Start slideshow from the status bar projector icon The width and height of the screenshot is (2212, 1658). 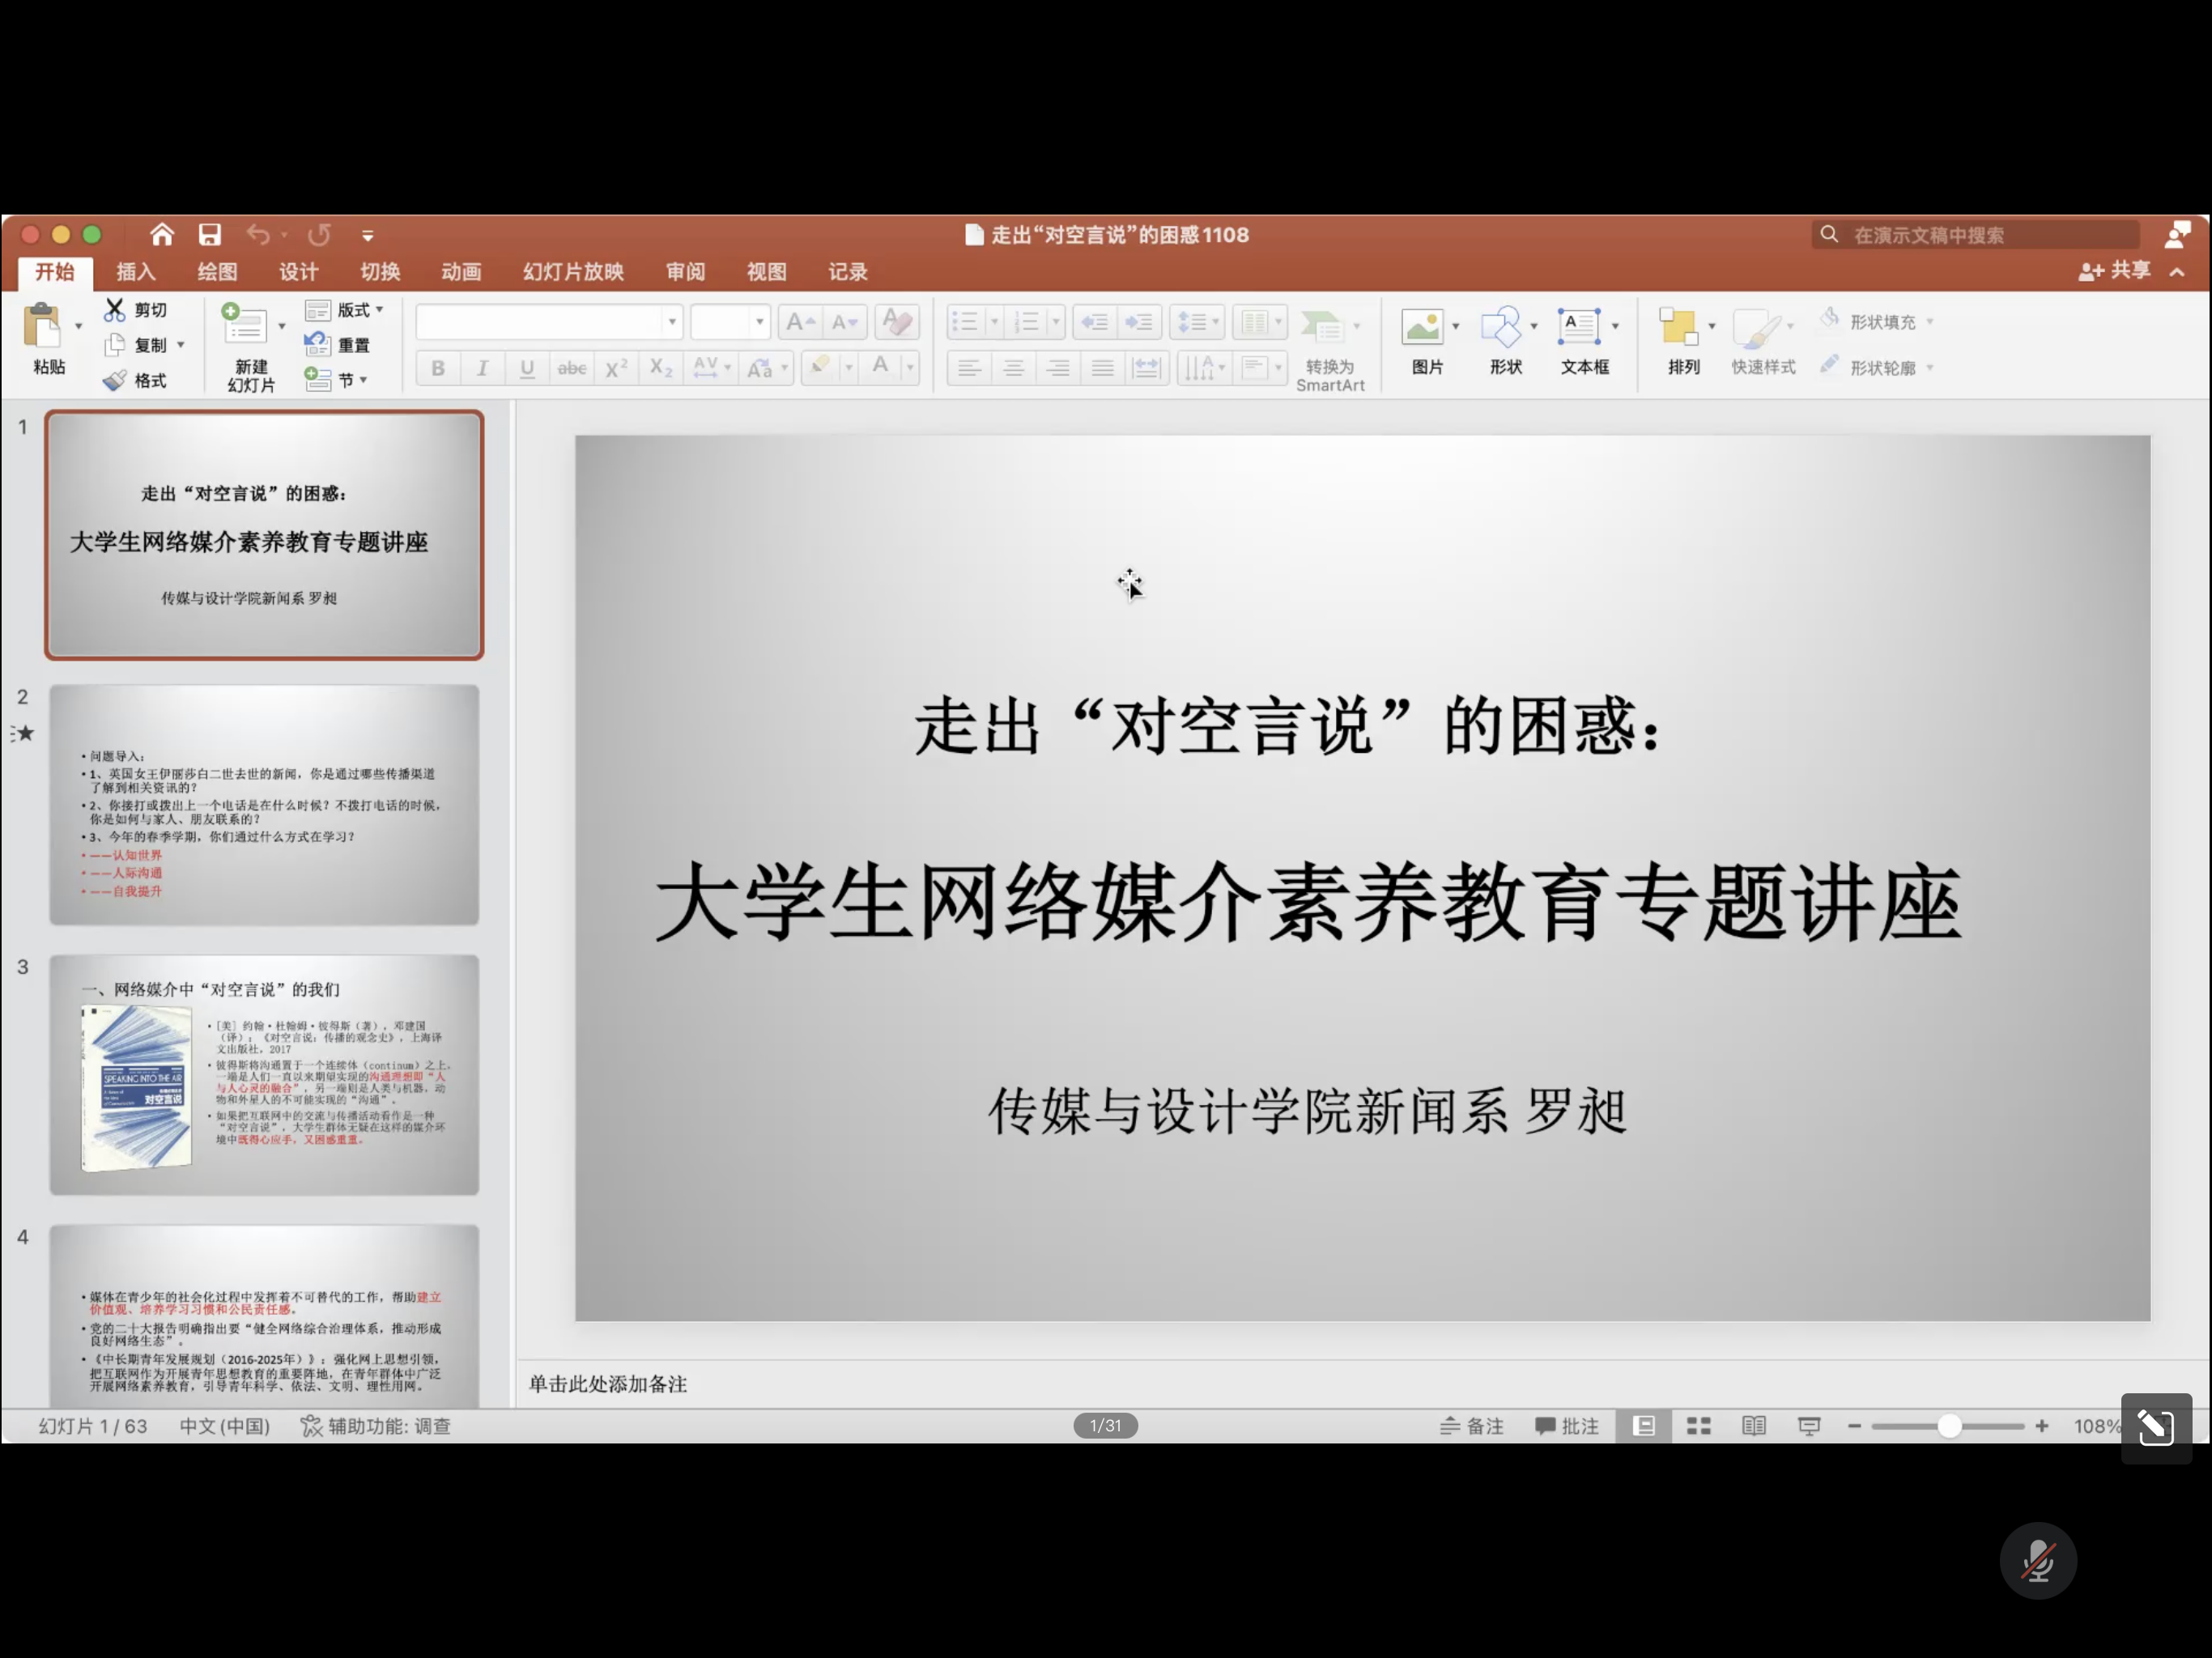(1811, 1426)
